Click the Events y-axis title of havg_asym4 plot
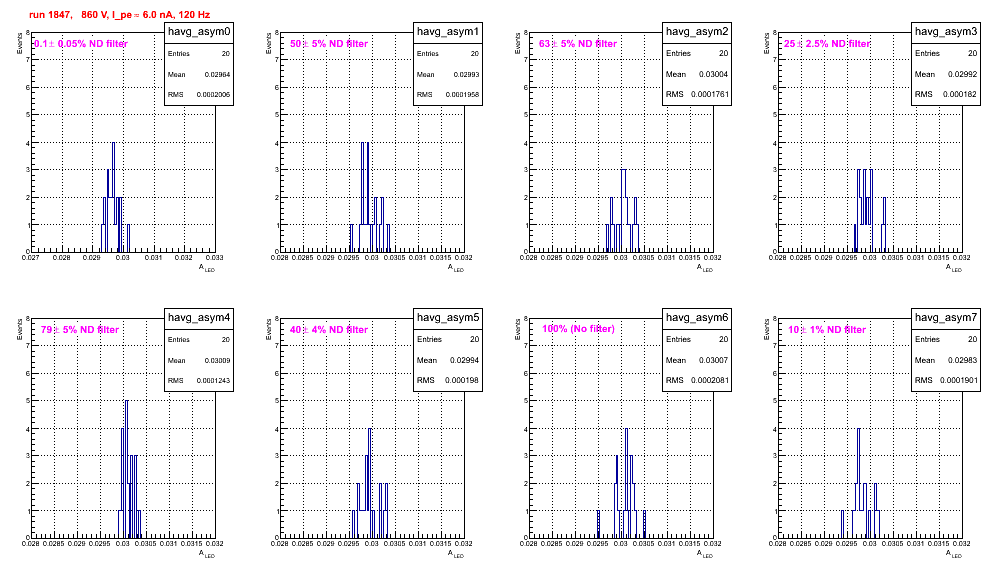The image size is (996, 572). (19, 330)
